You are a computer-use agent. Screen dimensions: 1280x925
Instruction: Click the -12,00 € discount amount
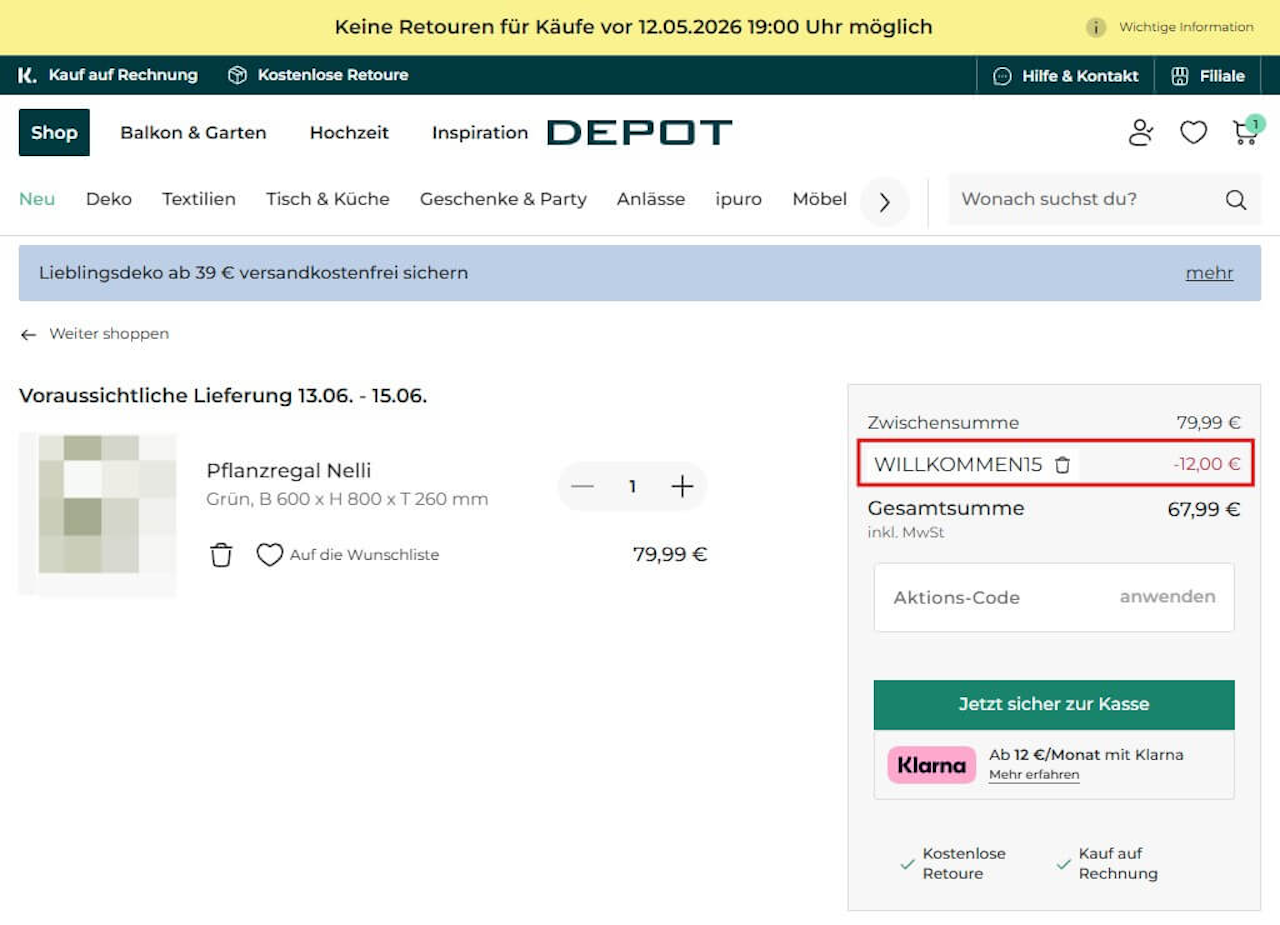(x=1207, y=464)
